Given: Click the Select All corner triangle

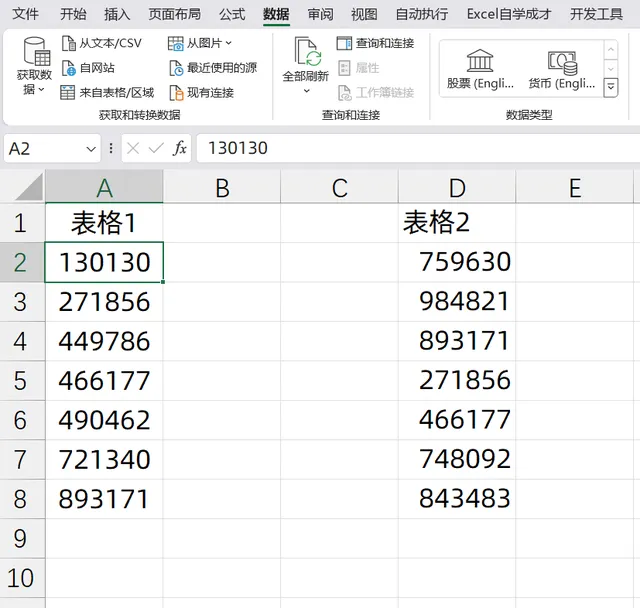Looking at the screenshot, I should 29,186.
